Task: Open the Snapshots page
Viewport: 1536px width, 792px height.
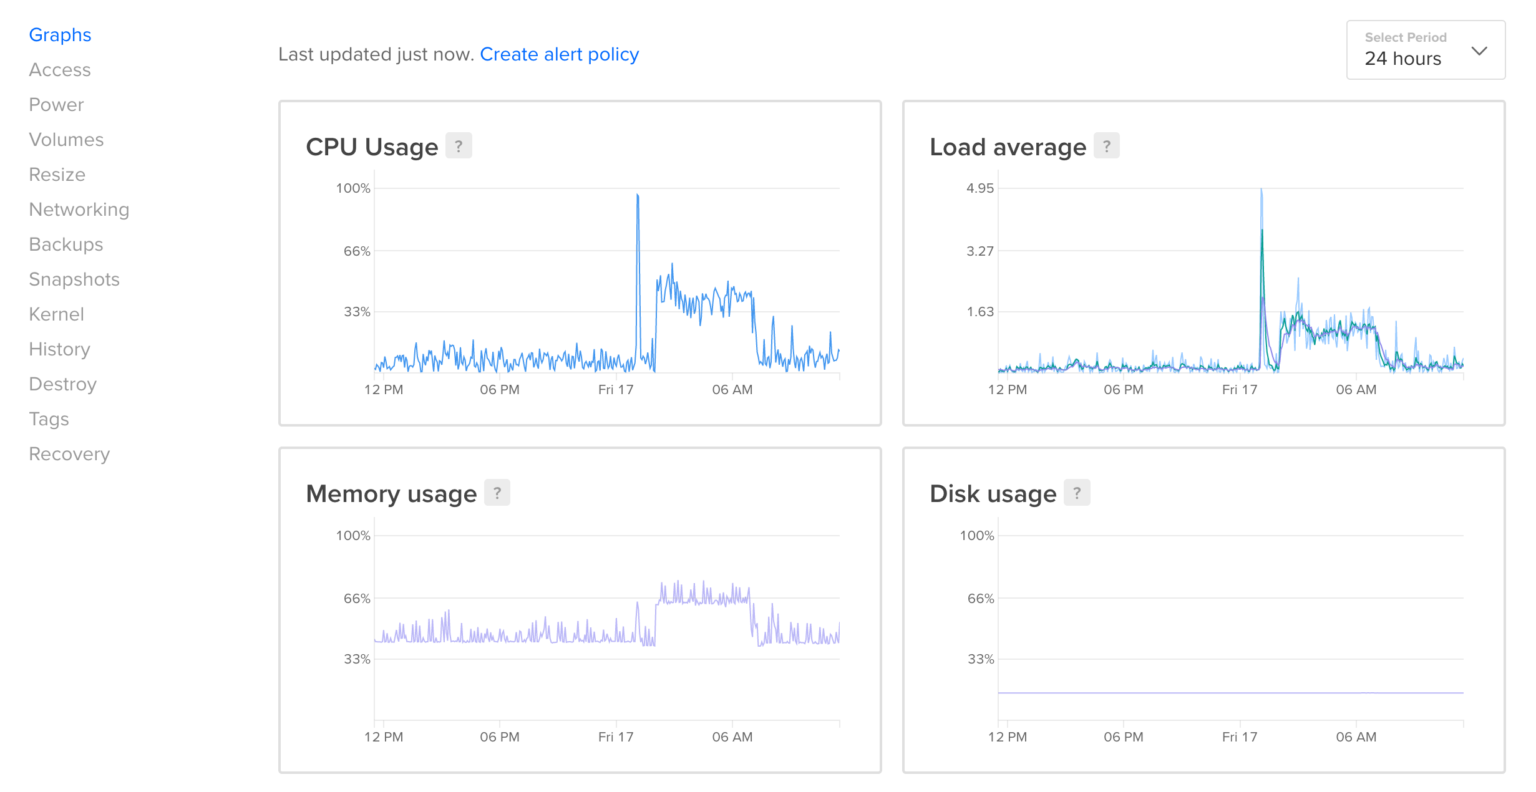Action: 74,279
